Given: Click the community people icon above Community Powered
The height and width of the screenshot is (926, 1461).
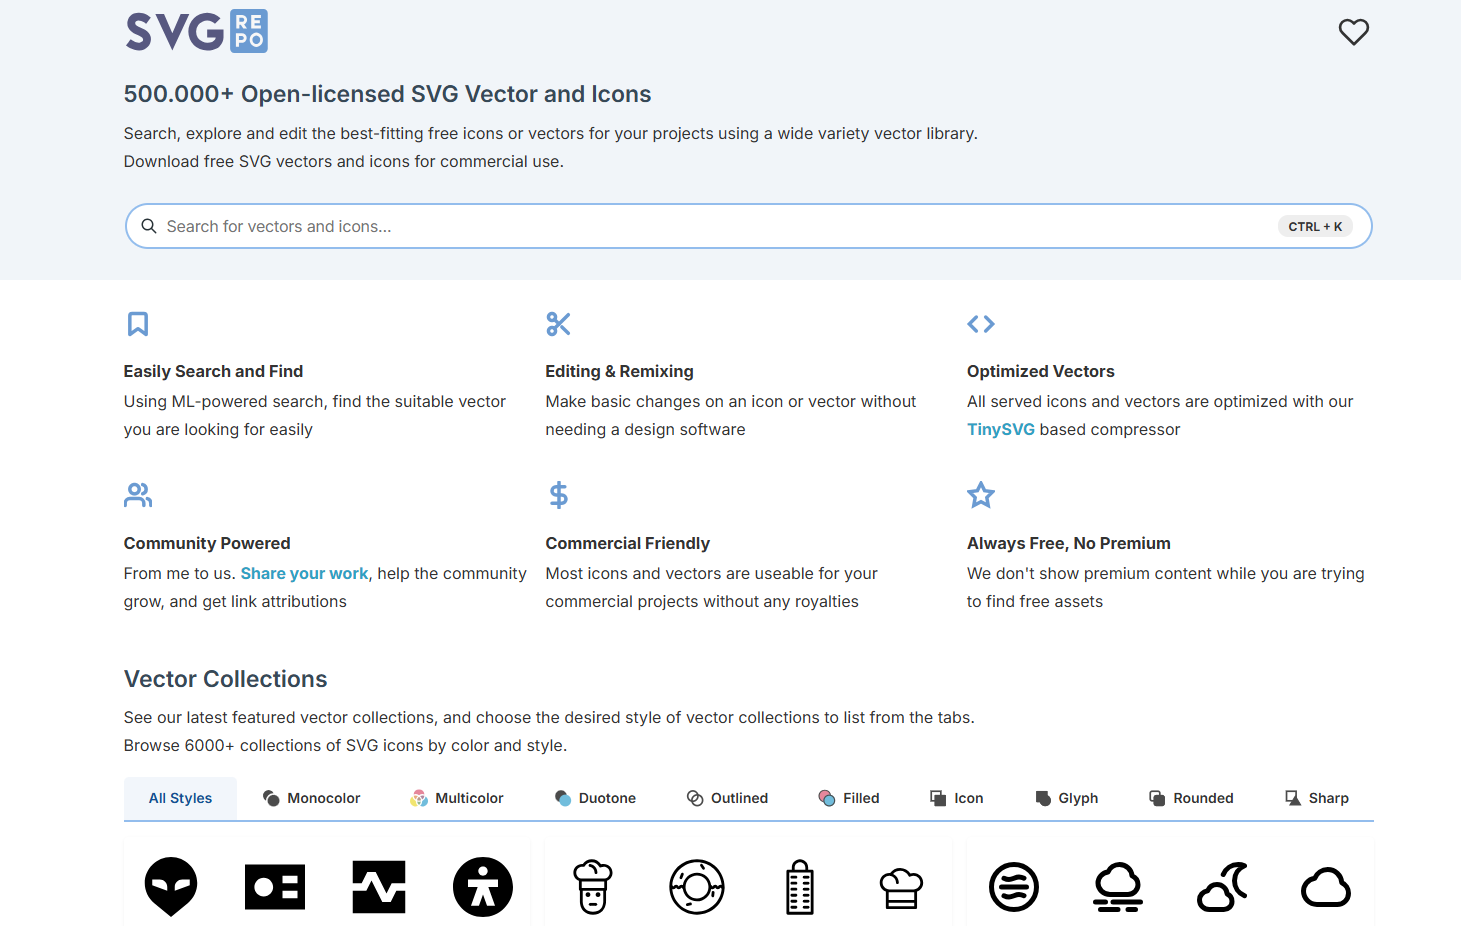Looking at the screenshot, I should 137,495.
